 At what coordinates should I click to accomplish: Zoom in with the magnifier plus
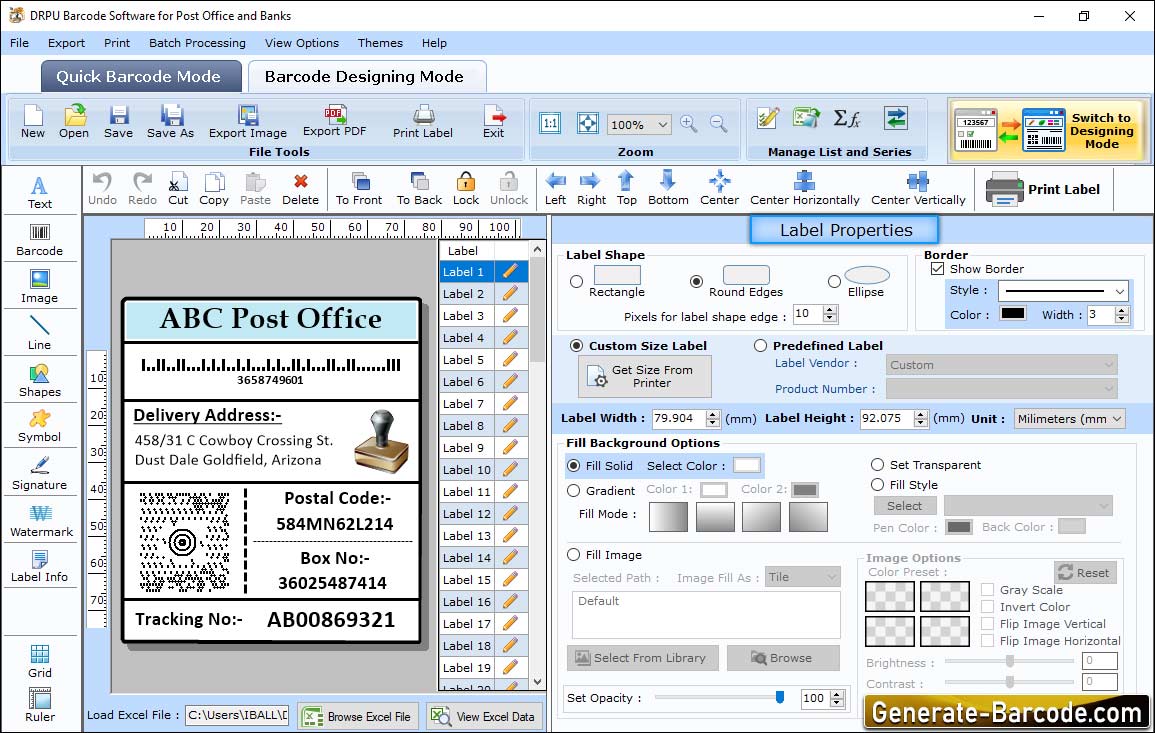pos(689,124)
